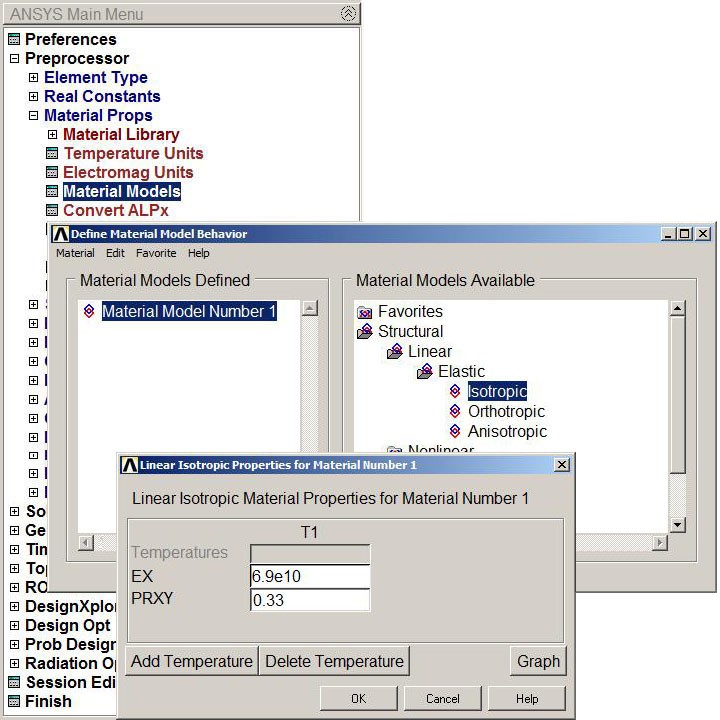Click the Preferences icon in main menu

point(14,40)
